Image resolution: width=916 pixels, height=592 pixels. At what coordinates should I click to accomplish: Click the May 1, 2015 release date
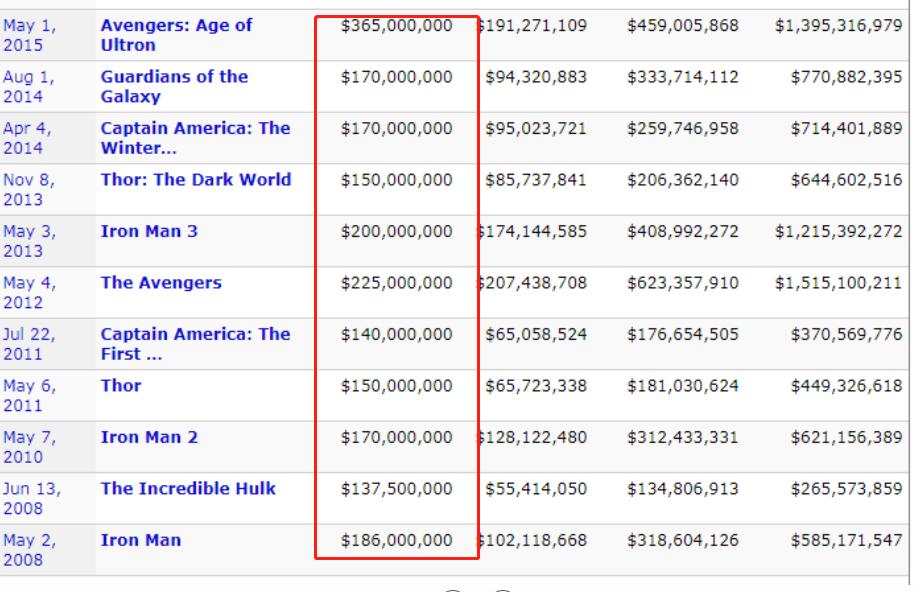[x=29, y=35]
